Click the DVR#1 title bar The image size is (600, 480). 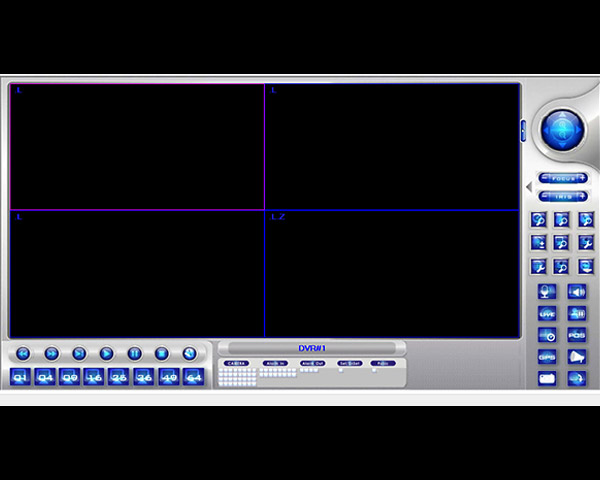(312, 348)
